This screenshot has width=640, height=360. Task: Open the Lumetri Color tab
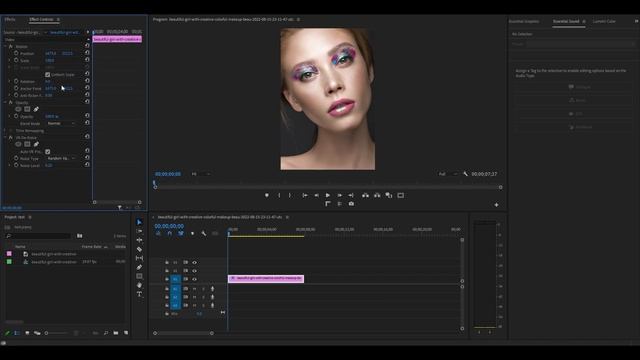[604, 21]
